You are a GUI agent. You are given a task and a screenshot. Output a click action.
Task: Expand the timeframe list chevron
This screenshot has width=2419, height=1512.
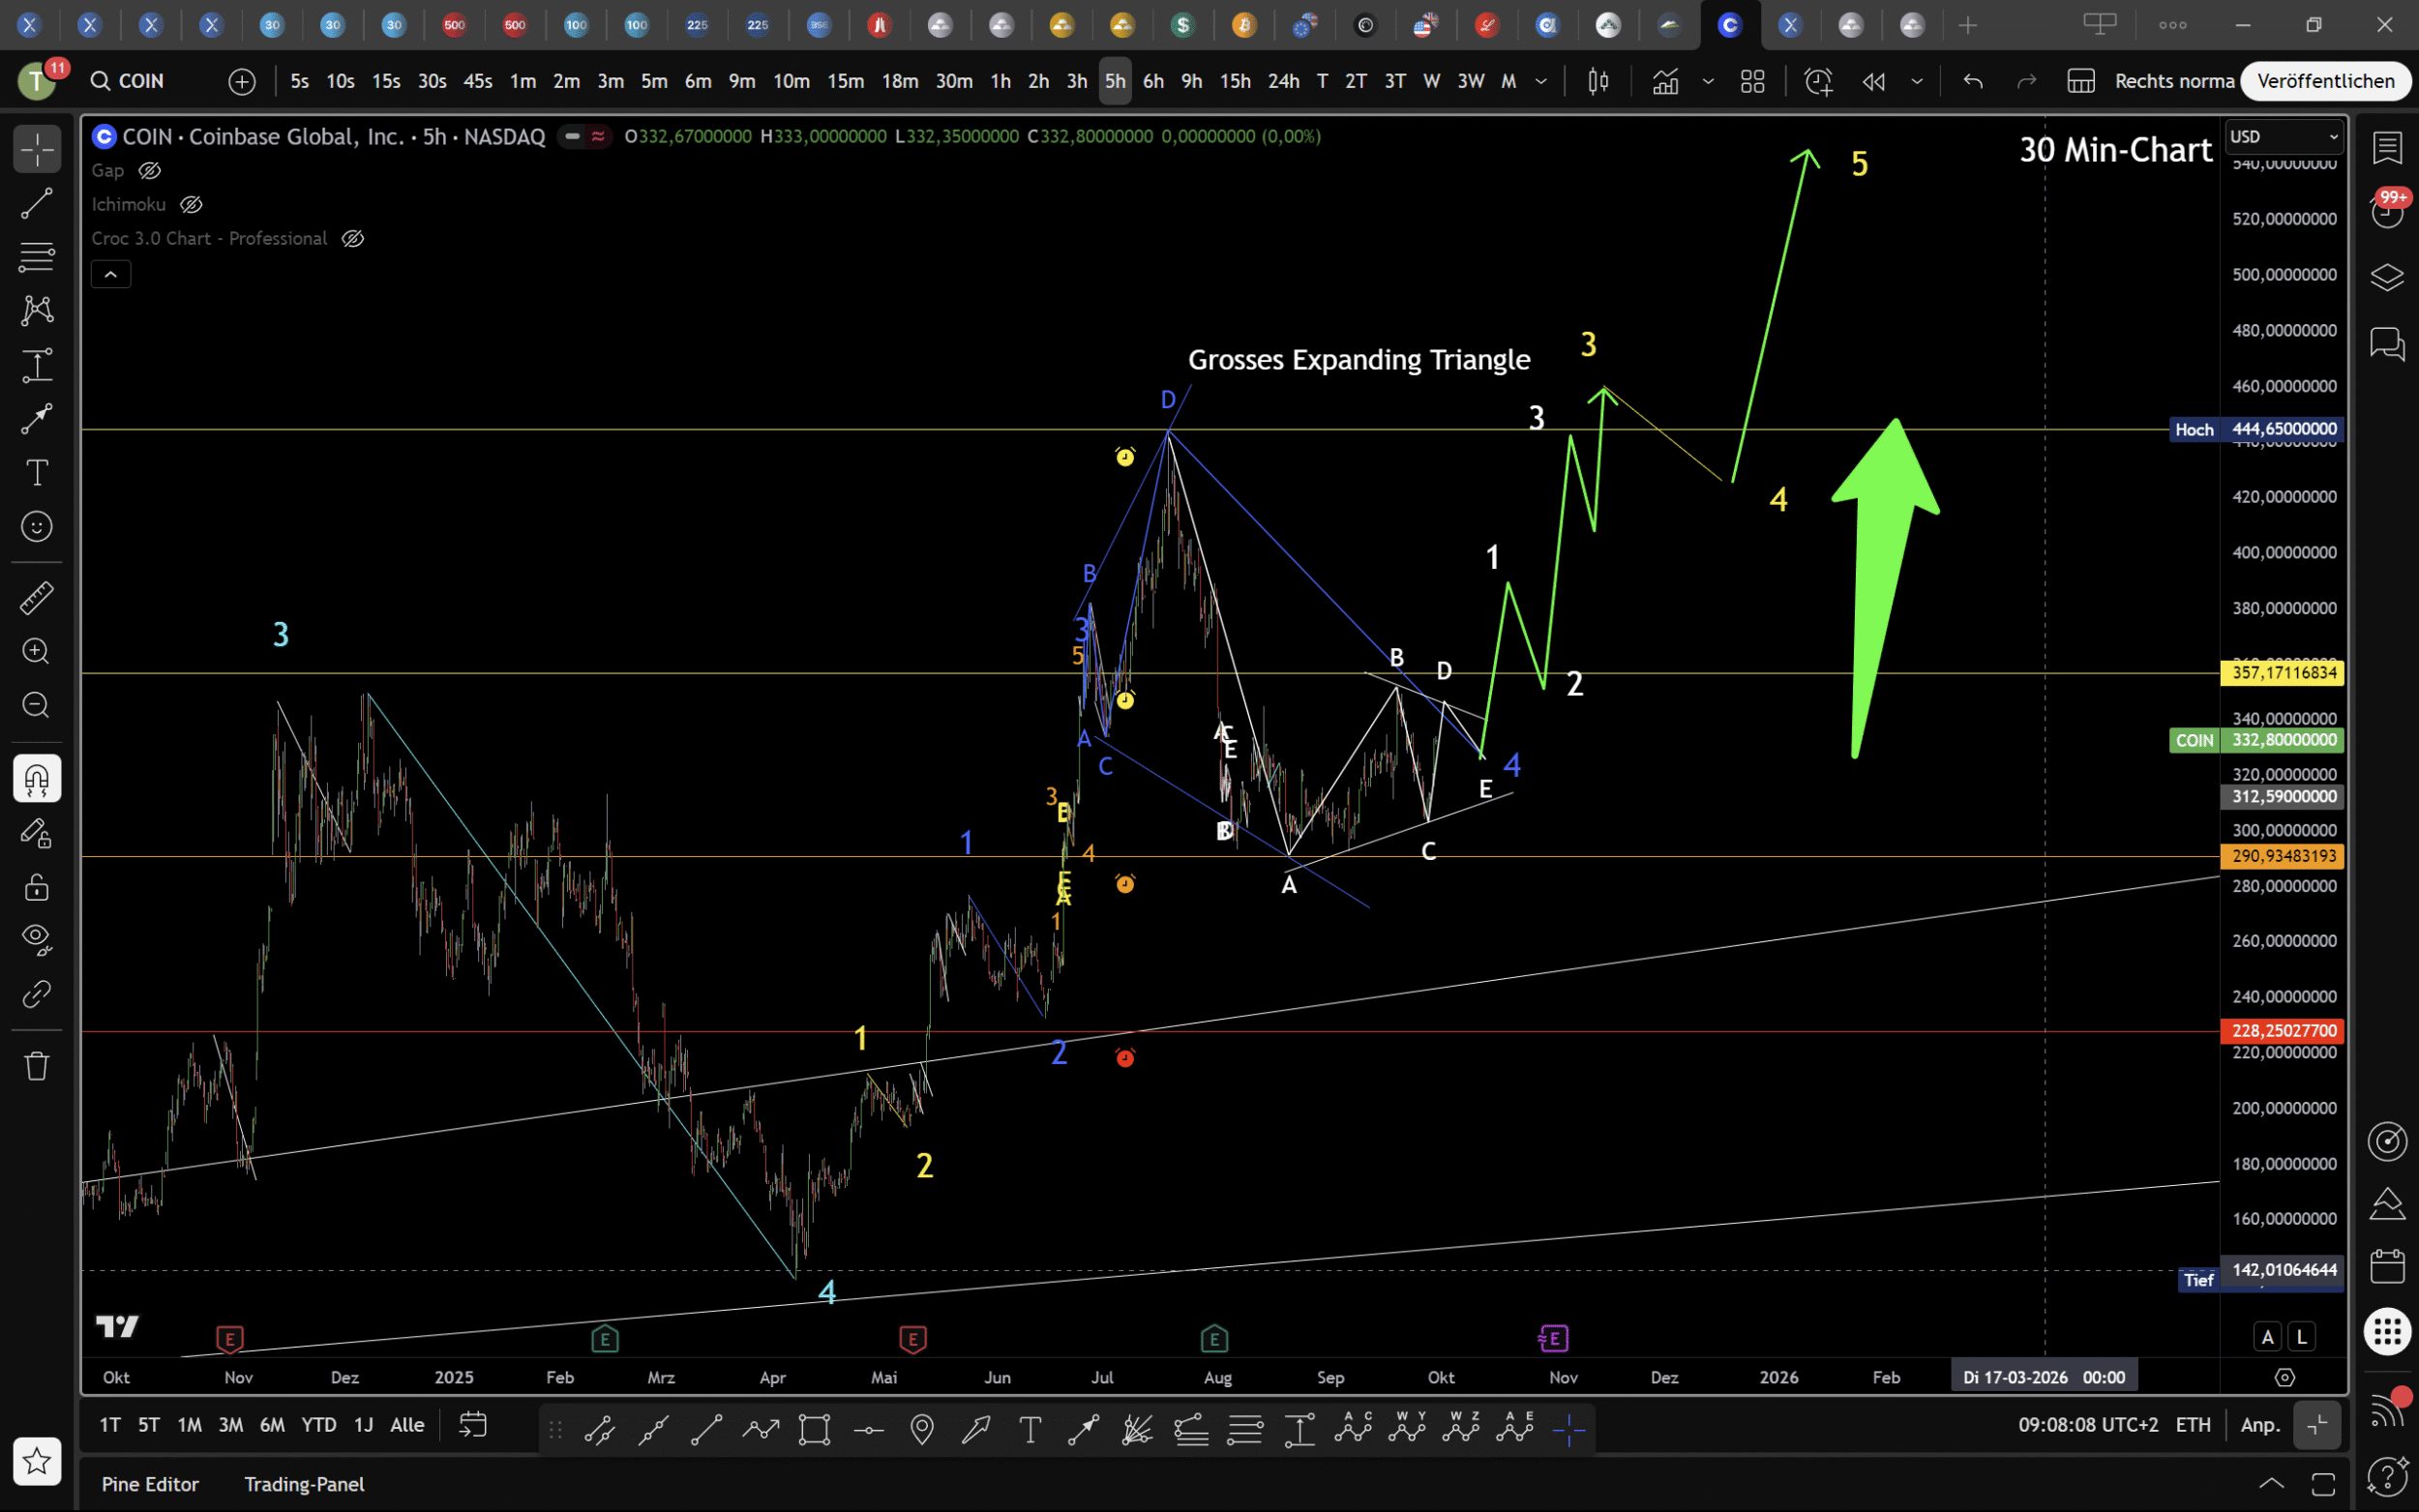[x=1541, y=81]
